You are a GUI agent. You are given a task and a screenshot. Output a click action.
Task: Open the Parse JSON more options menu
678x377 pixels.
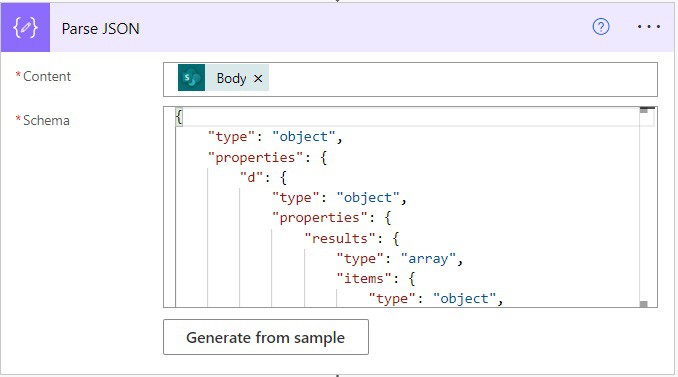point(649,27)
